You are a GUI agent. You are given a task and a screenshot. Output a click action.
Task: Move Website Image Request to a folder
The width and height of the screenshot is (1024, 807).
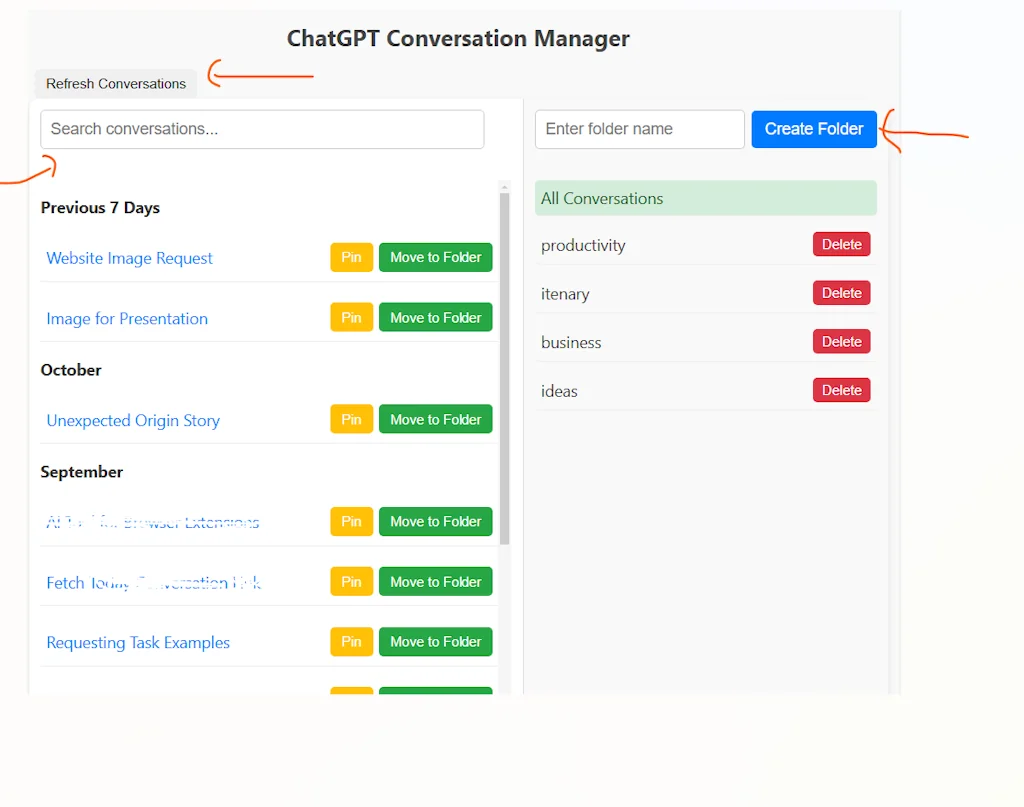pyautogui.click(x=435, y=257)
